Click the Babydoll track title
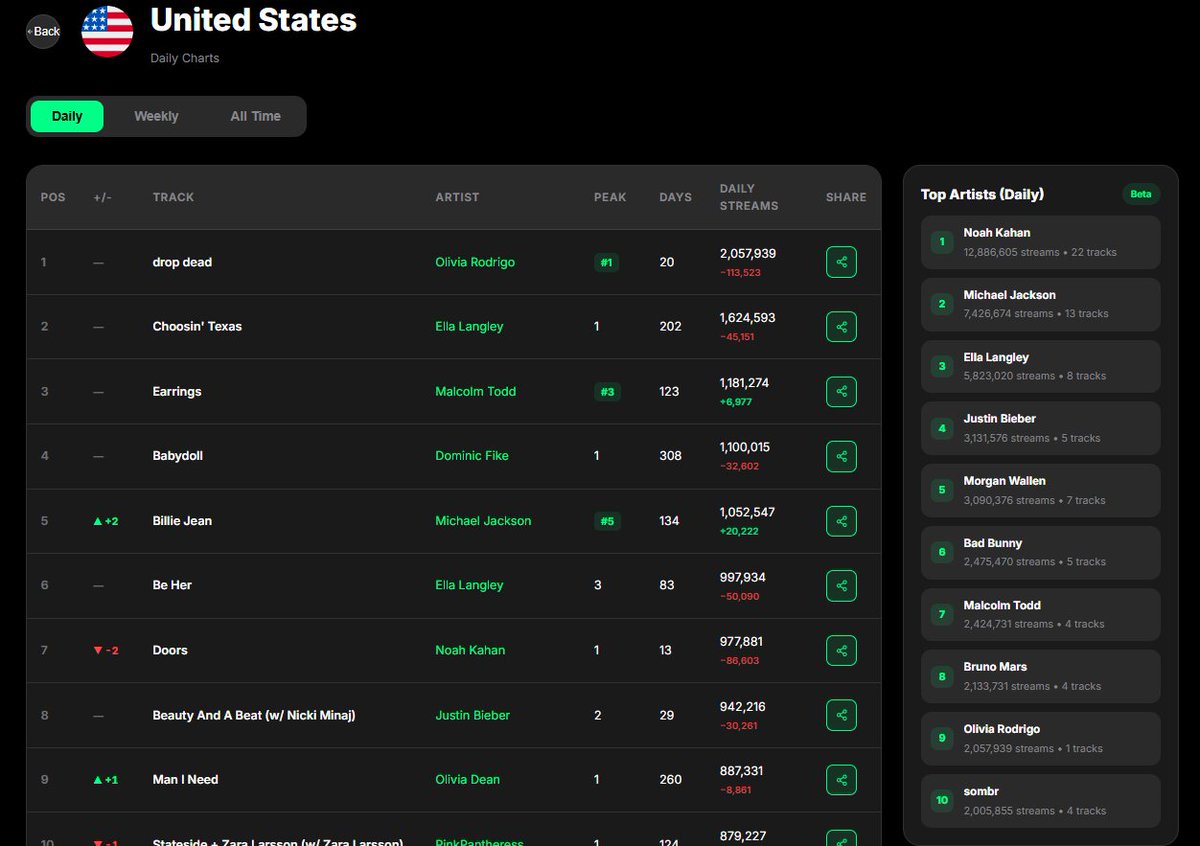 tap(178, 455)
